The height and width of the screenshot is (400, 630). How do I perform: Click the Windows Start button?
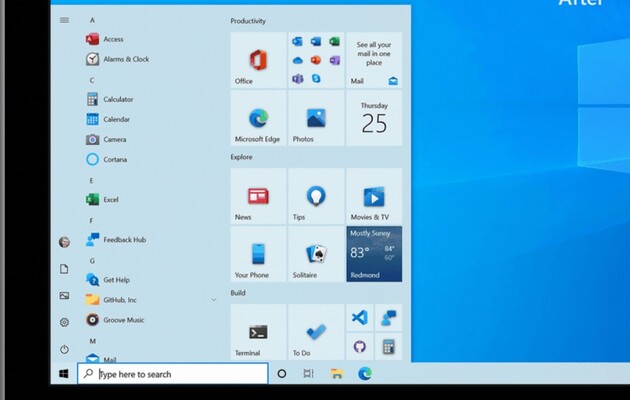click(x=64, y=374)
